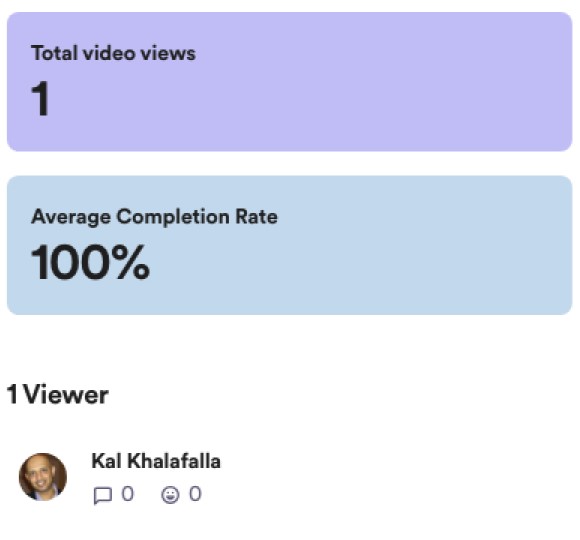Click the smiley reaction emoji icon
Viewport: 580px width, 540px height.
[x=170, y=495]
